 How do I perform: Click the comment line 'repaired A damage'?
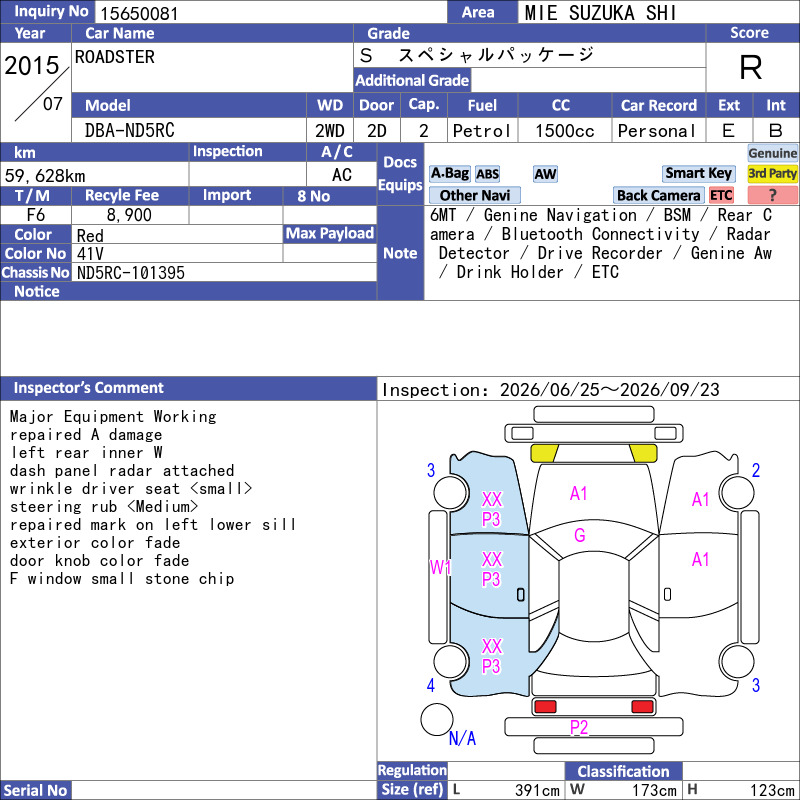pos(86,435)
